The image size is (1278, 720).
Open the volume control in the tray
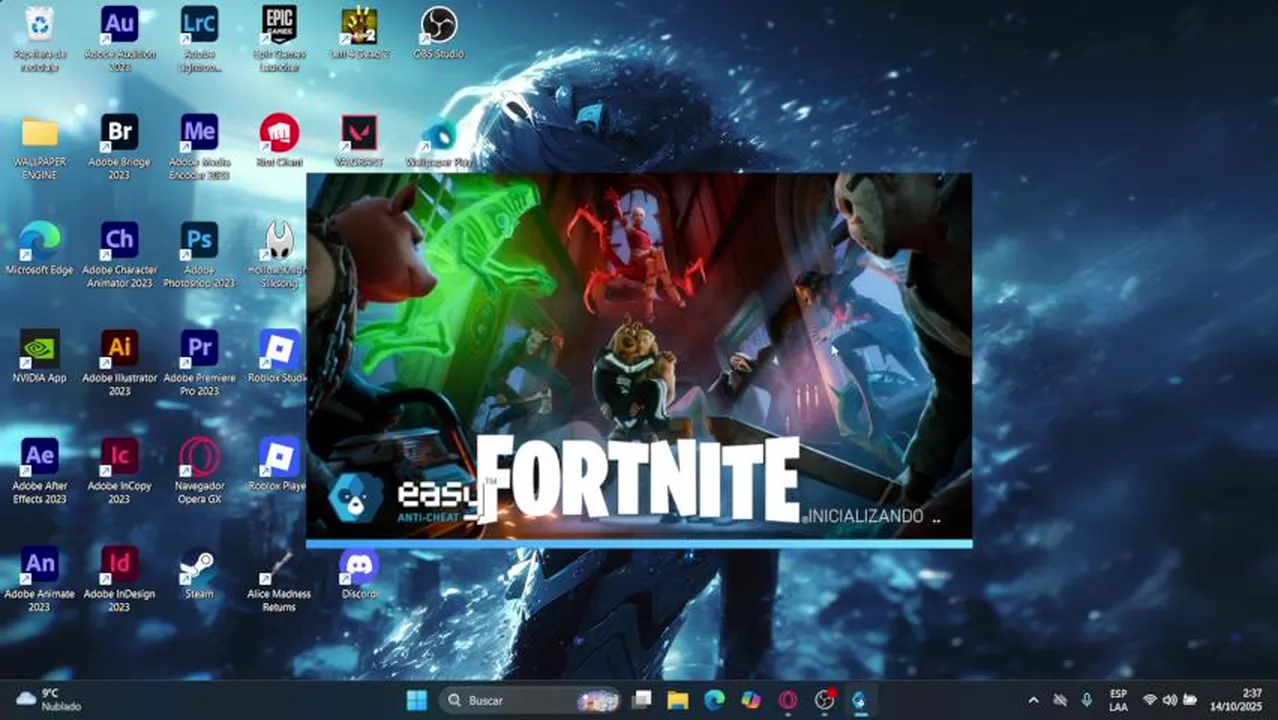pyautogui.click(x=1170, y=700)
